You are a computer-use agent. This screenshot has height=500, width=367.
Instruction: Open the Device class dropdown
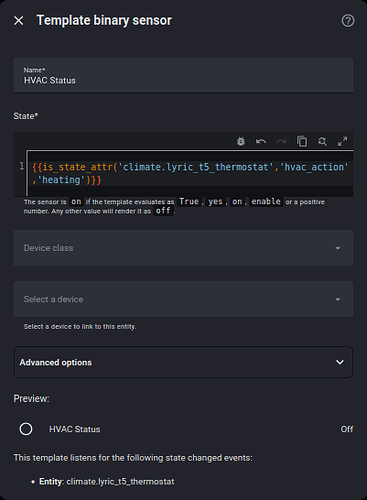(x=183, y=248)
